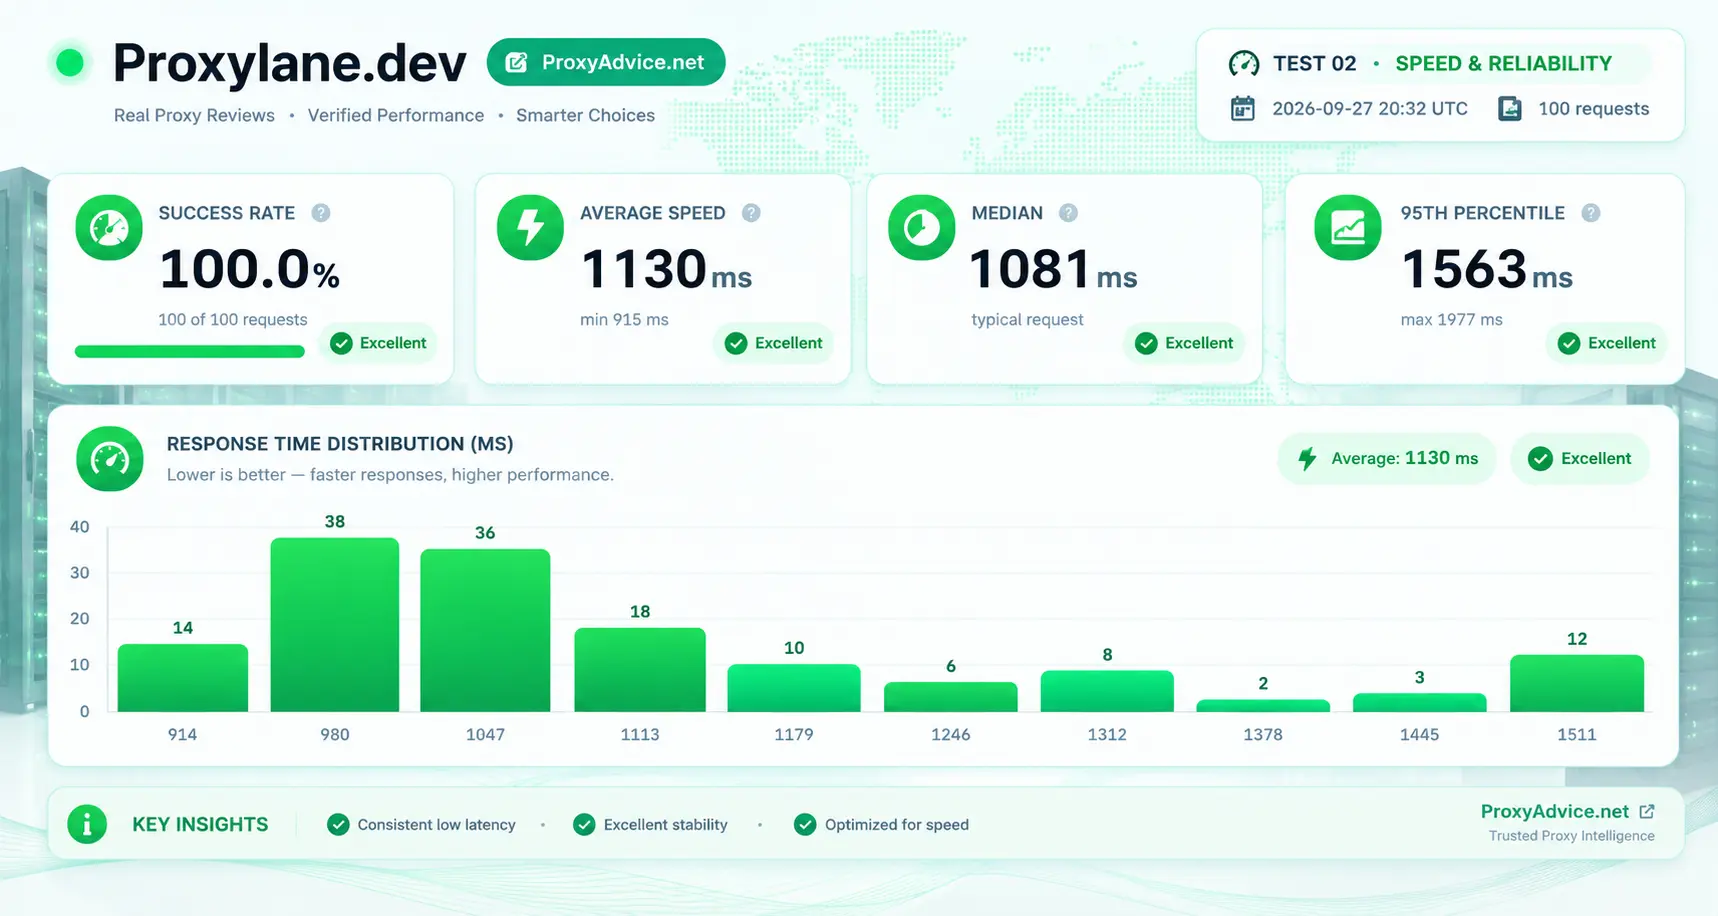
Task: Click the Response Time Distribution gauge icon
Action: click(110, 459)
